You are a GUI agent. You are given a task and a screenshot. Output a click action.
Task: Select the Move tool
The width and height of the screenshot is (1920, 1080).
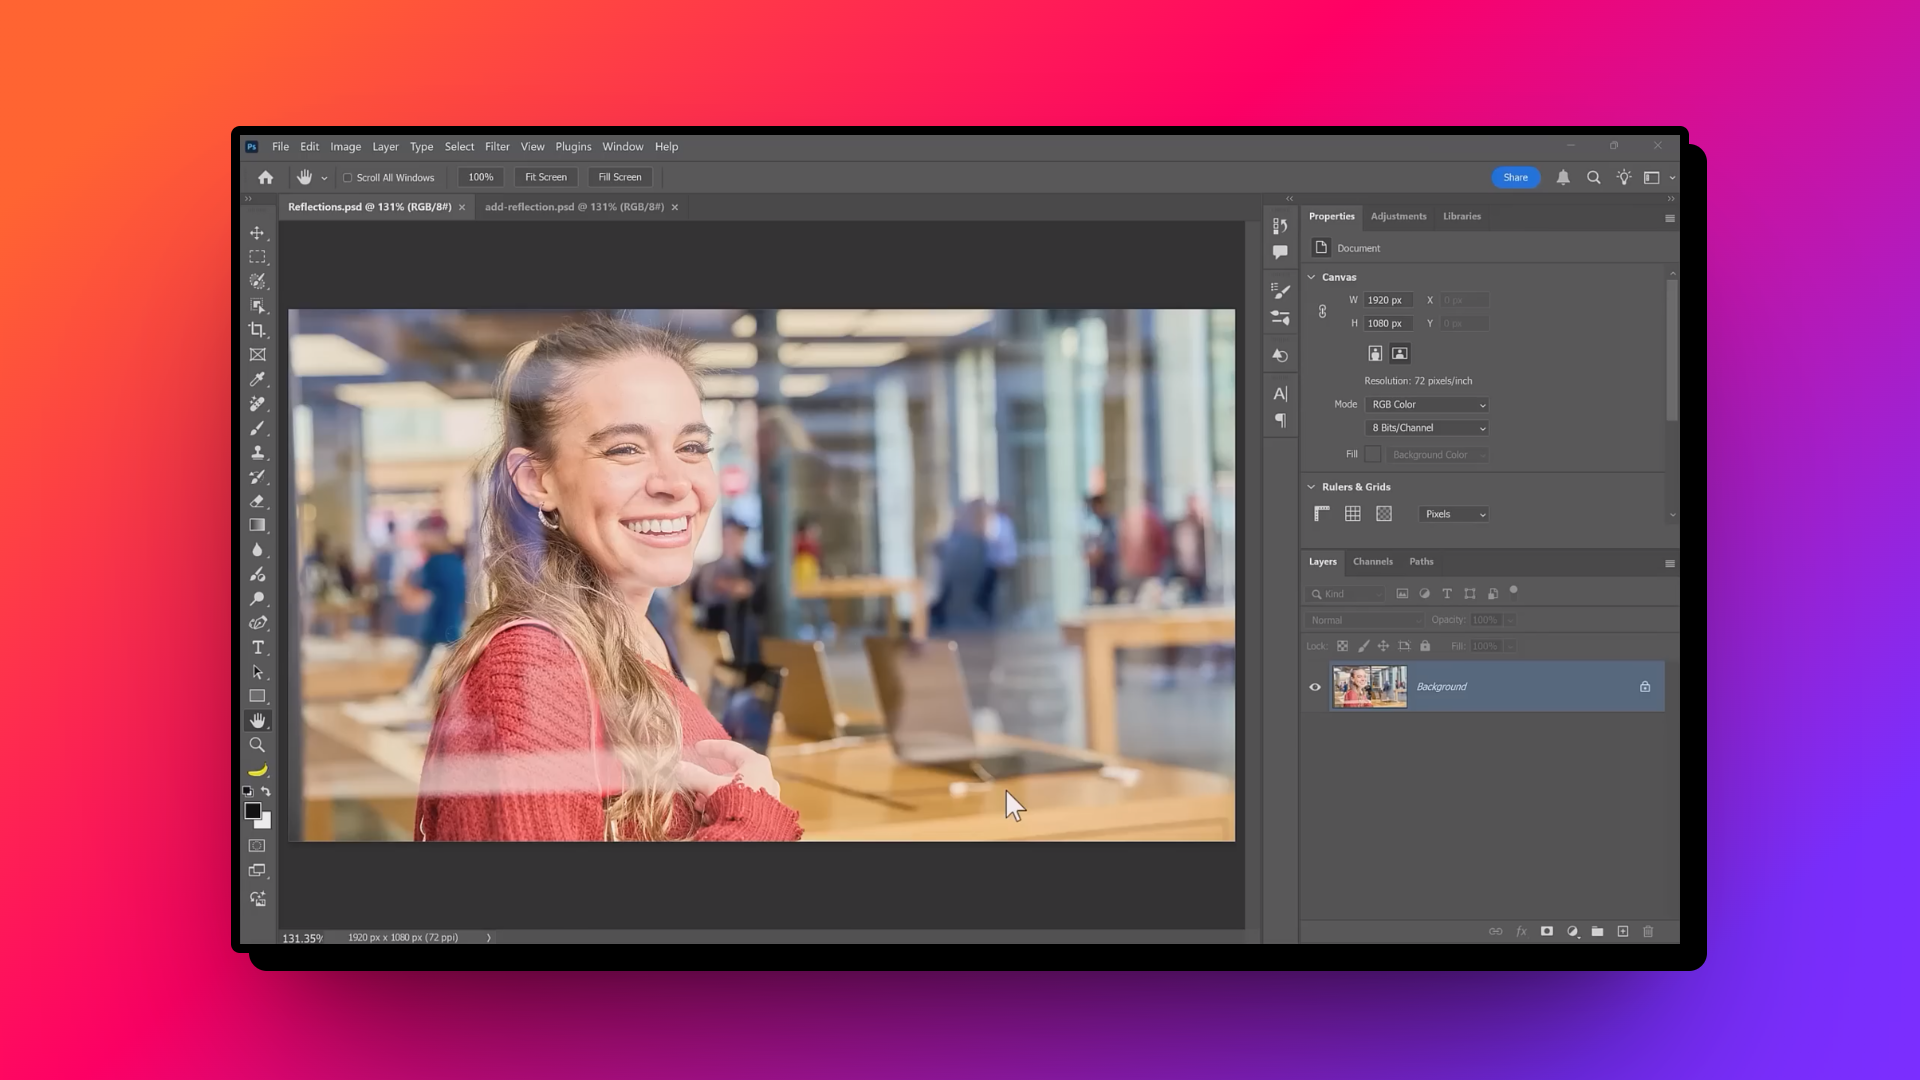click(x=258, y=232)
